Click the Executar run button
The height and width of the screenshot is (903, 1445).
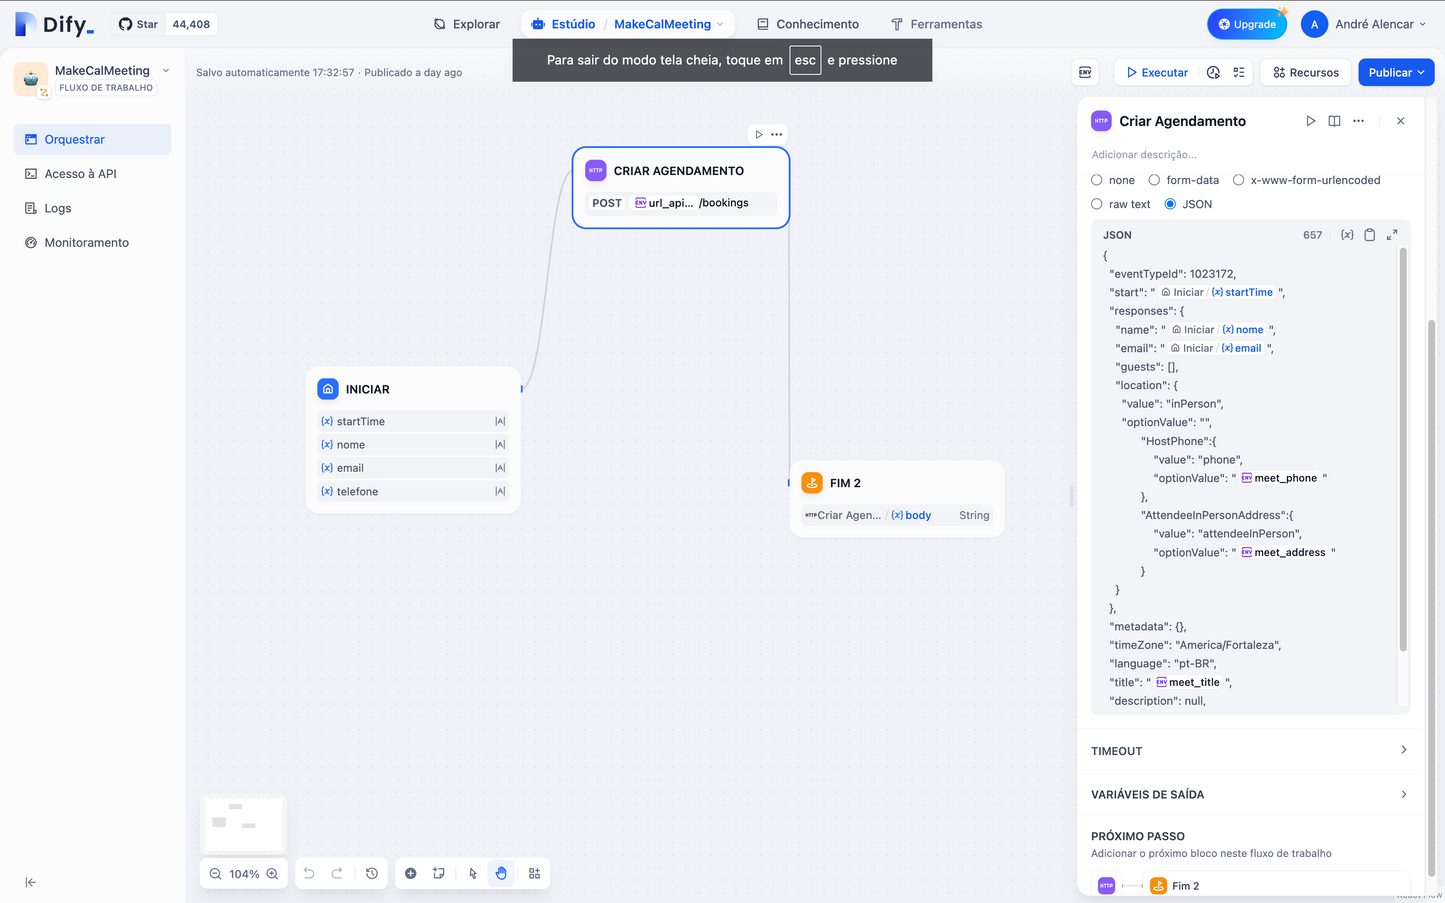(1157, 72)
